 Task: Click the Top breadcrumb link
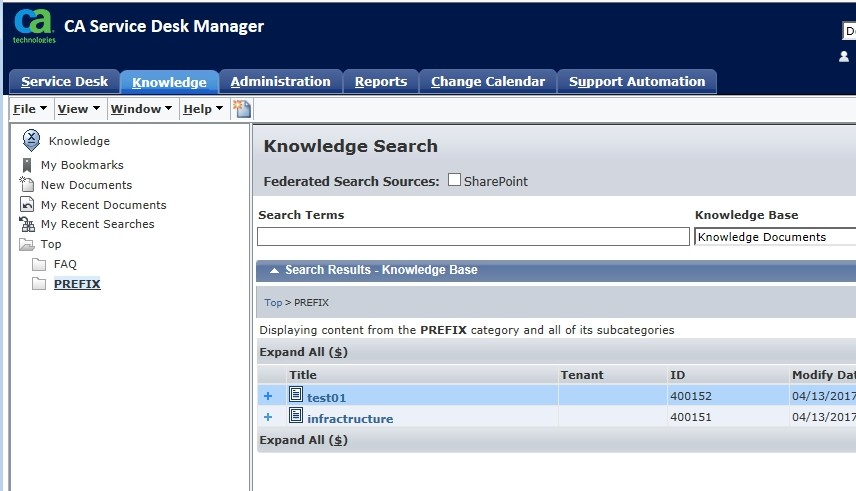273,302
